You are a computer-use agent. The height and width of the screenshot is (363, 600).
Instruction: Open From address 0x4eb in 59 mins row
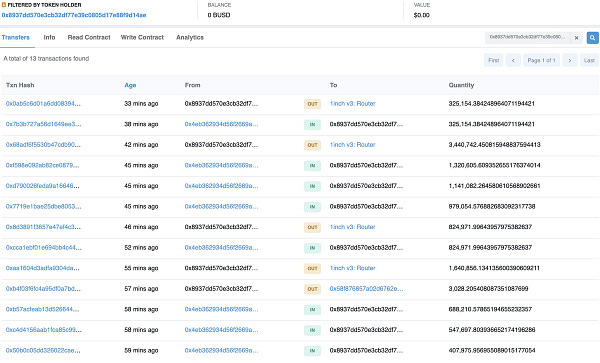[x=221, y=351]
